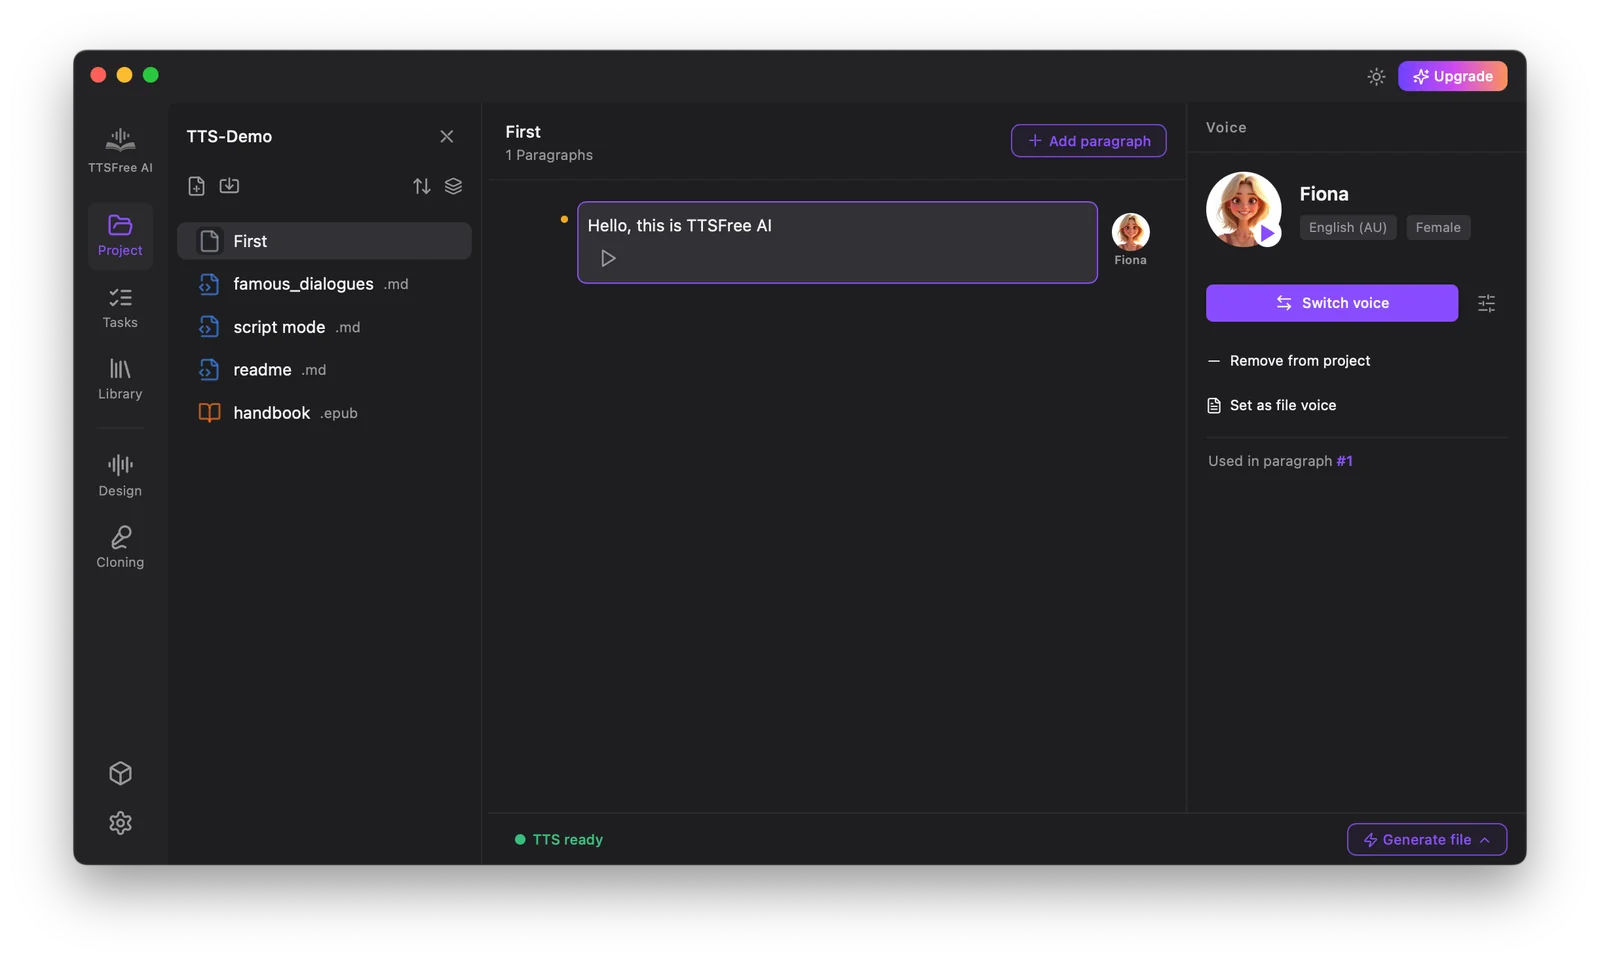Click the import file icon
Screen dimensions: 1600x962
click(229, 186)
